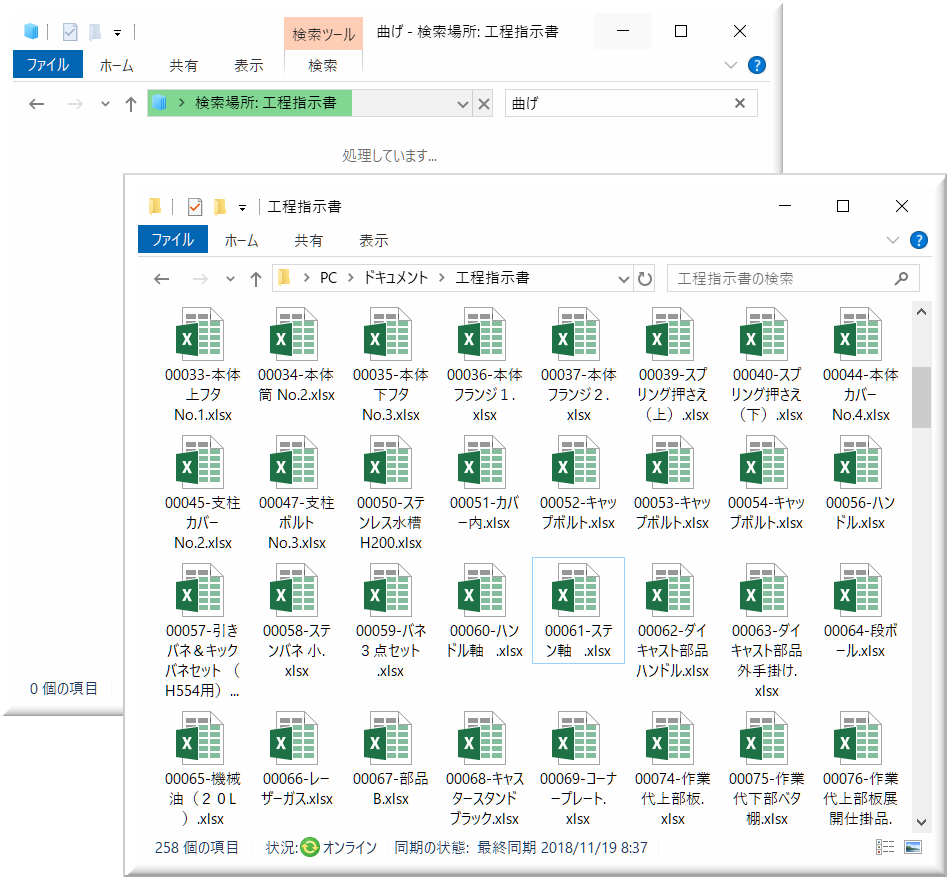Switch to 共有 tab in 工程指示書 window
947x877 pixels.
coord(308,240)
